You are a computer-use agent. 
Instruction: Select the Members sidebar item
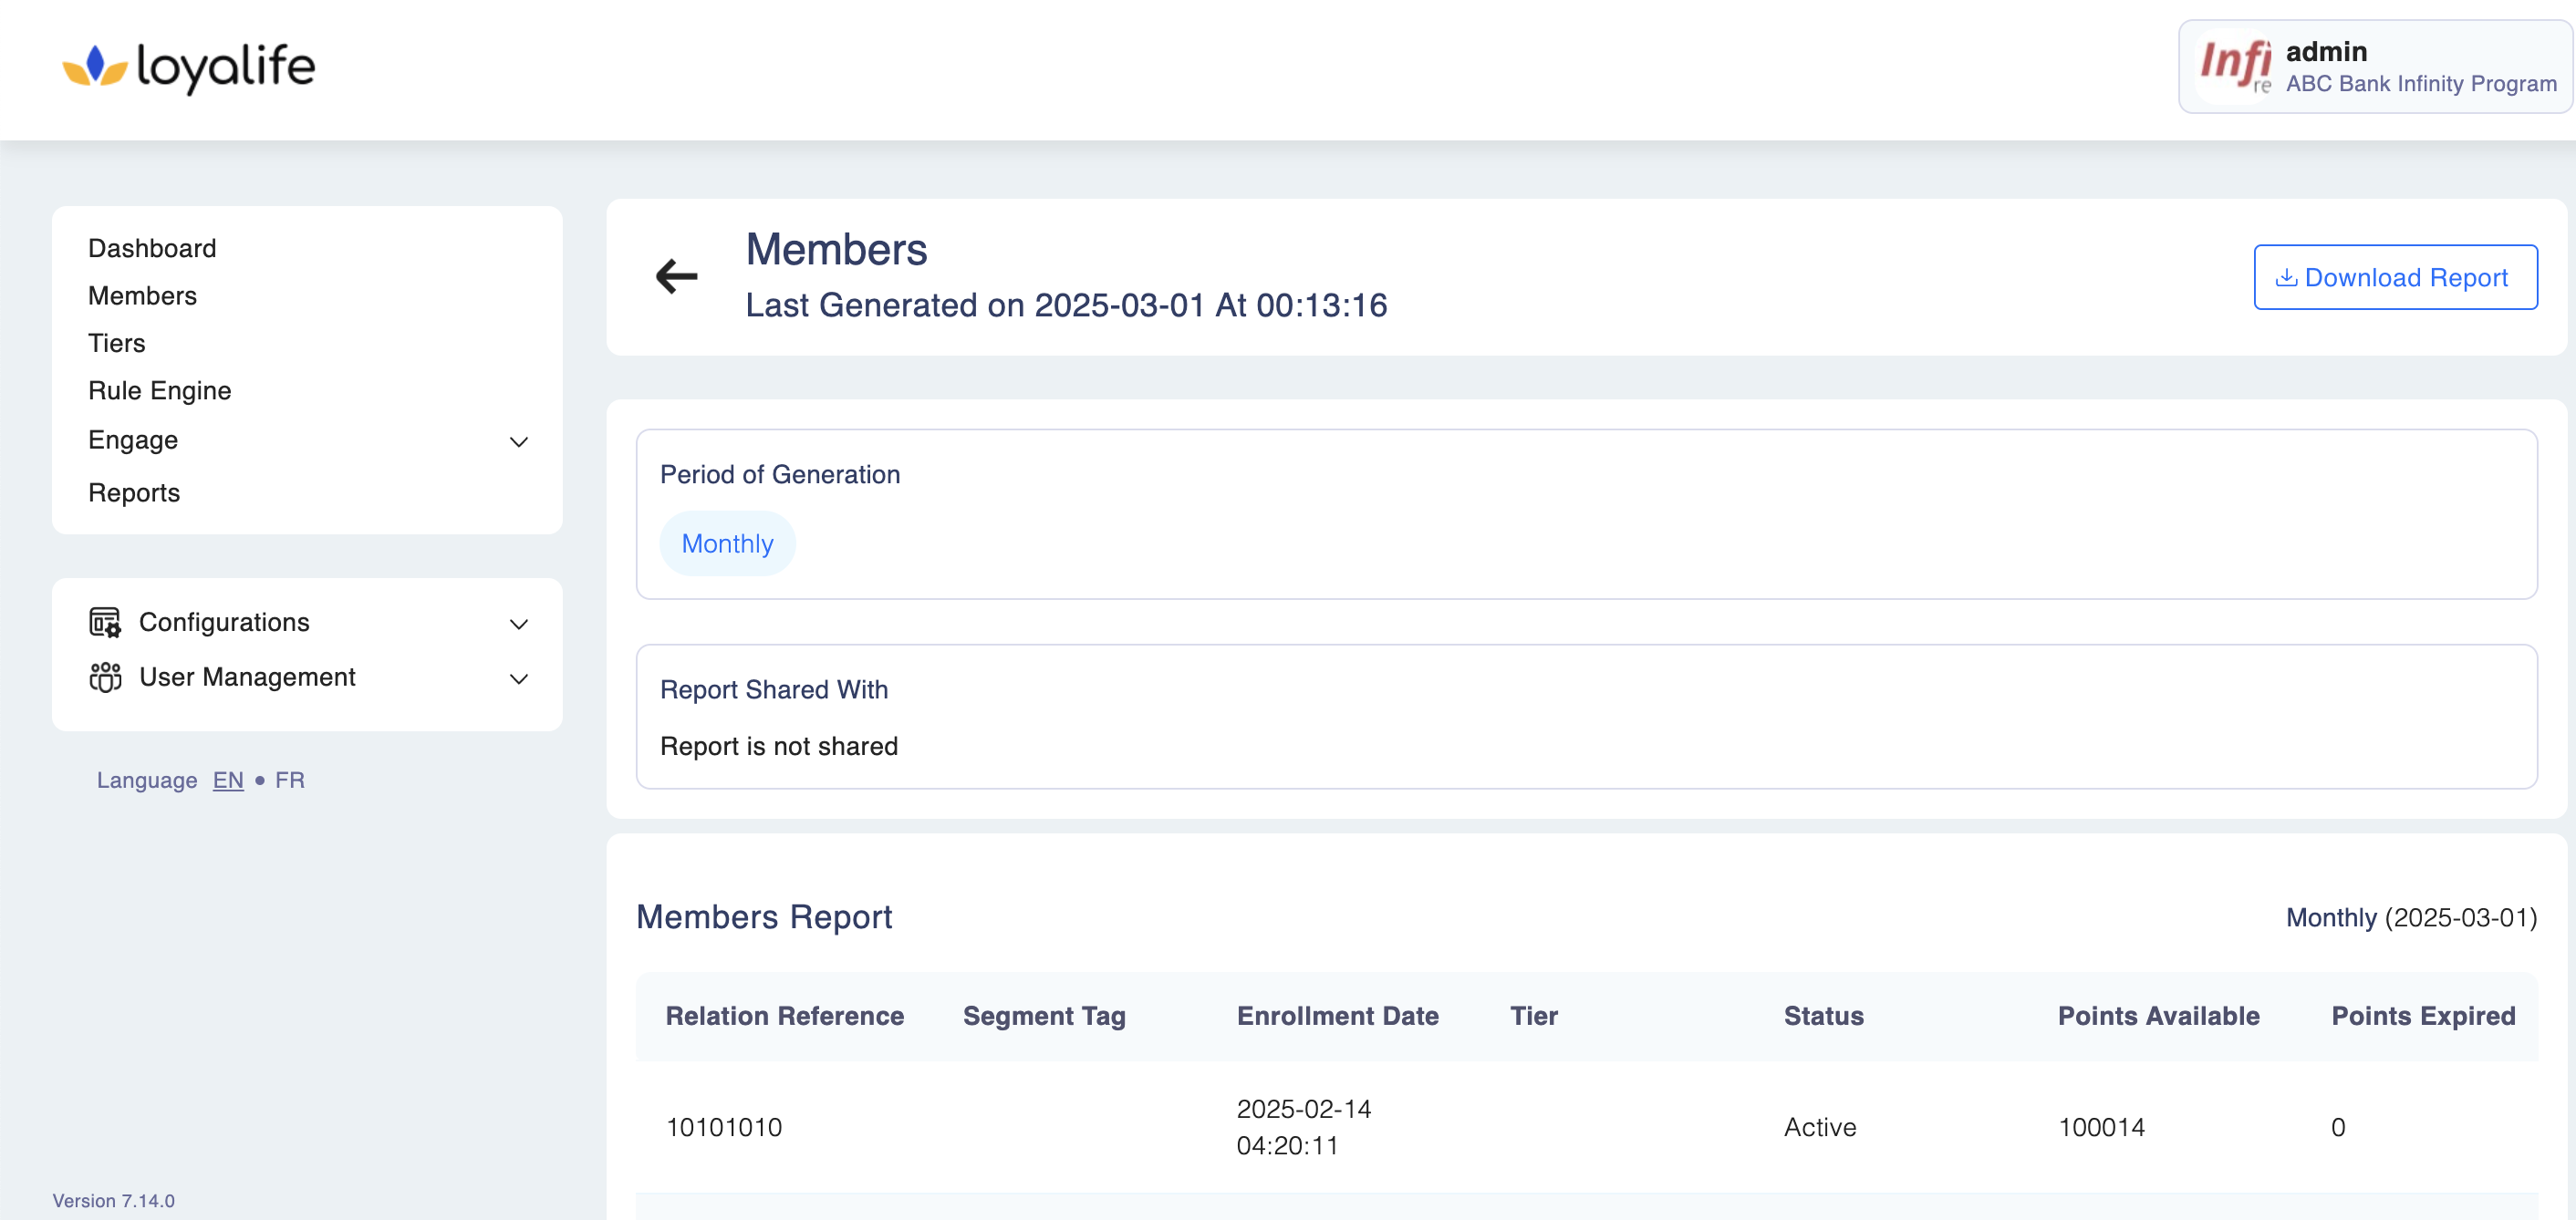click(143, 296)
